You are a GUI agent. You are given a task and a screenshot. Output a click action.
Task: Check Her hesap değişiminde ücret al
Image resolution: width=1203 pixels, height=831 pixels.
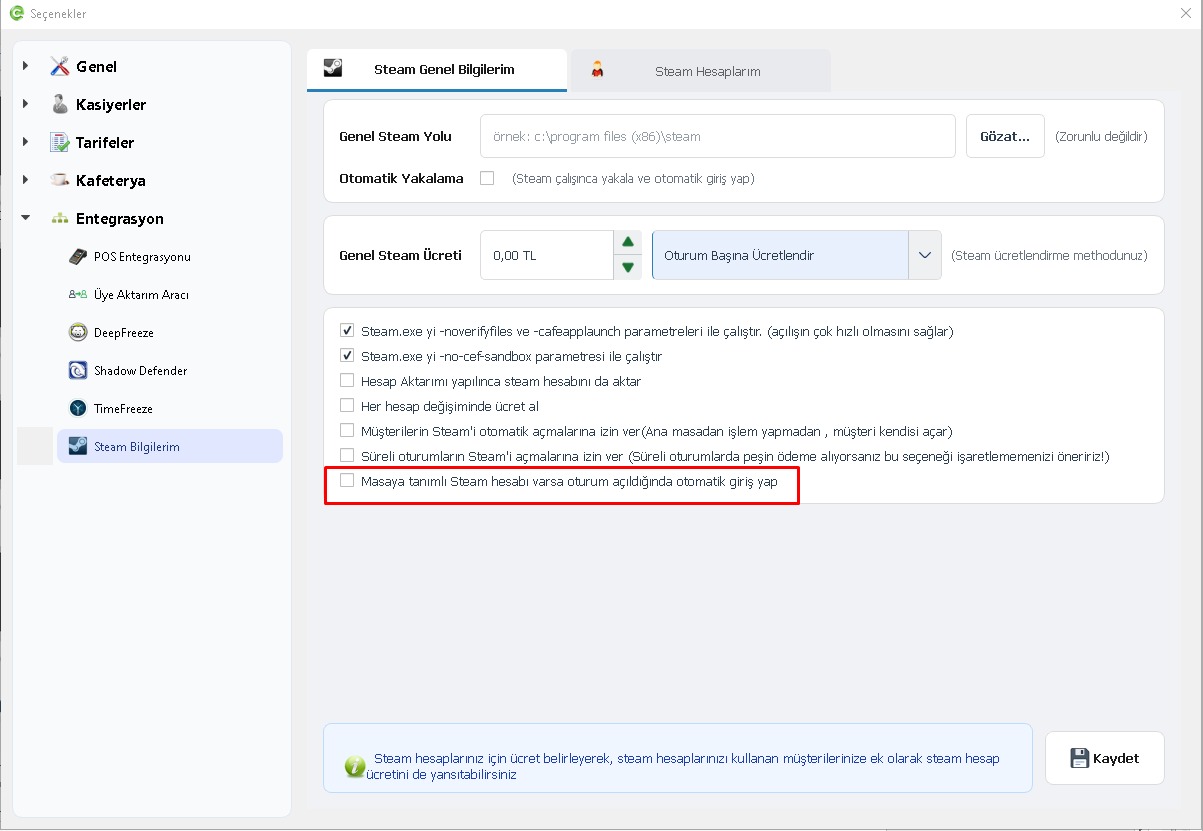click(347, 406)
